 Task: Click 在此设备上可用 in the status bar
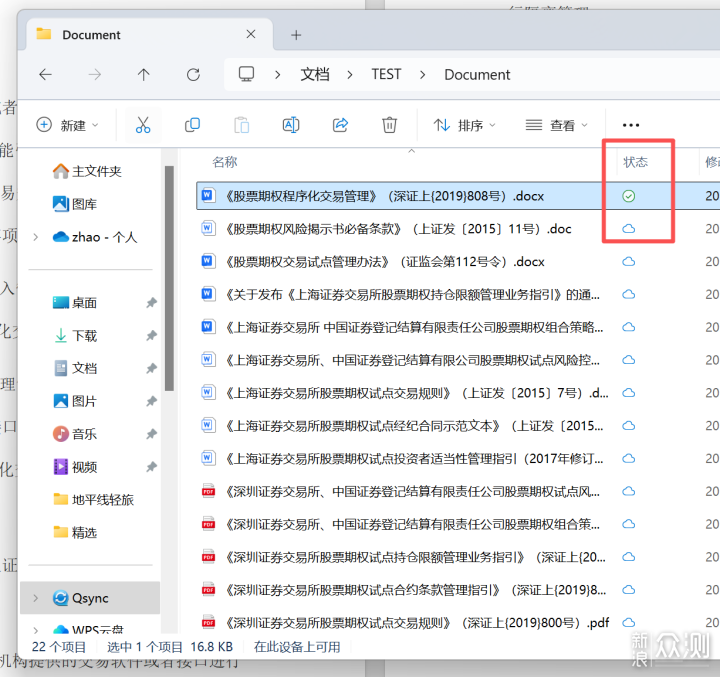pos(297,647)
